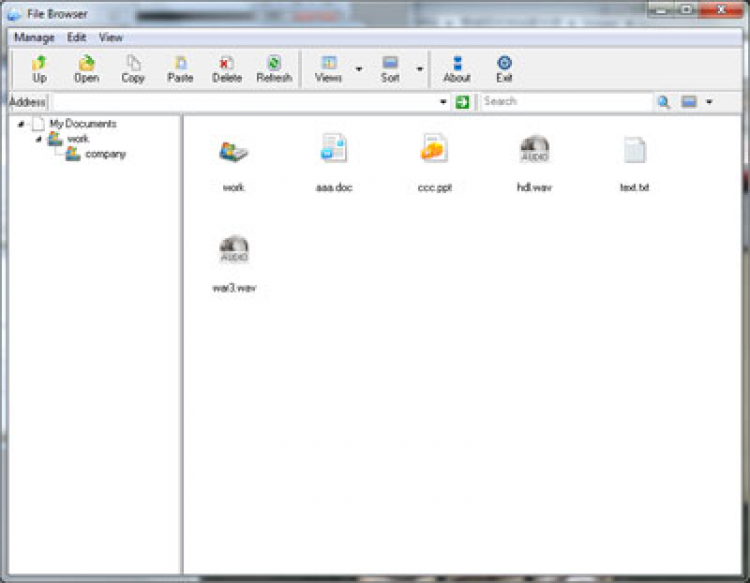Click inside the Search input field
Screen dimensions: 750x583
click(567, 101)
